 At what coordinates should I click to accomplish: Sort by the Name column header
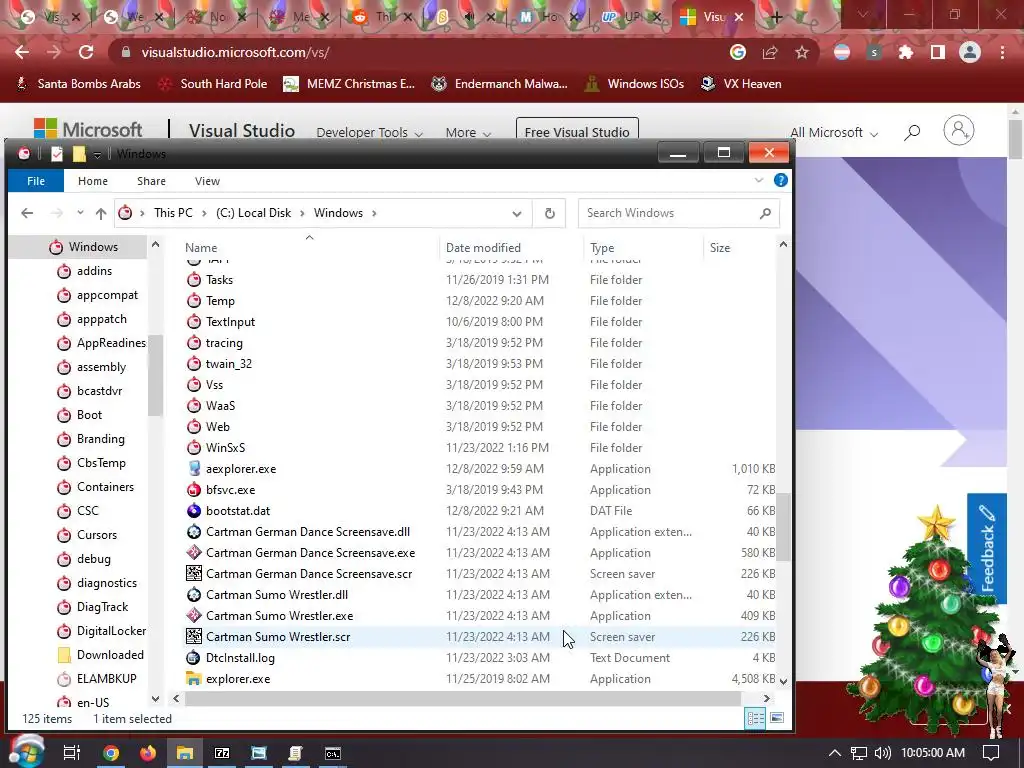tap(201, 248)
